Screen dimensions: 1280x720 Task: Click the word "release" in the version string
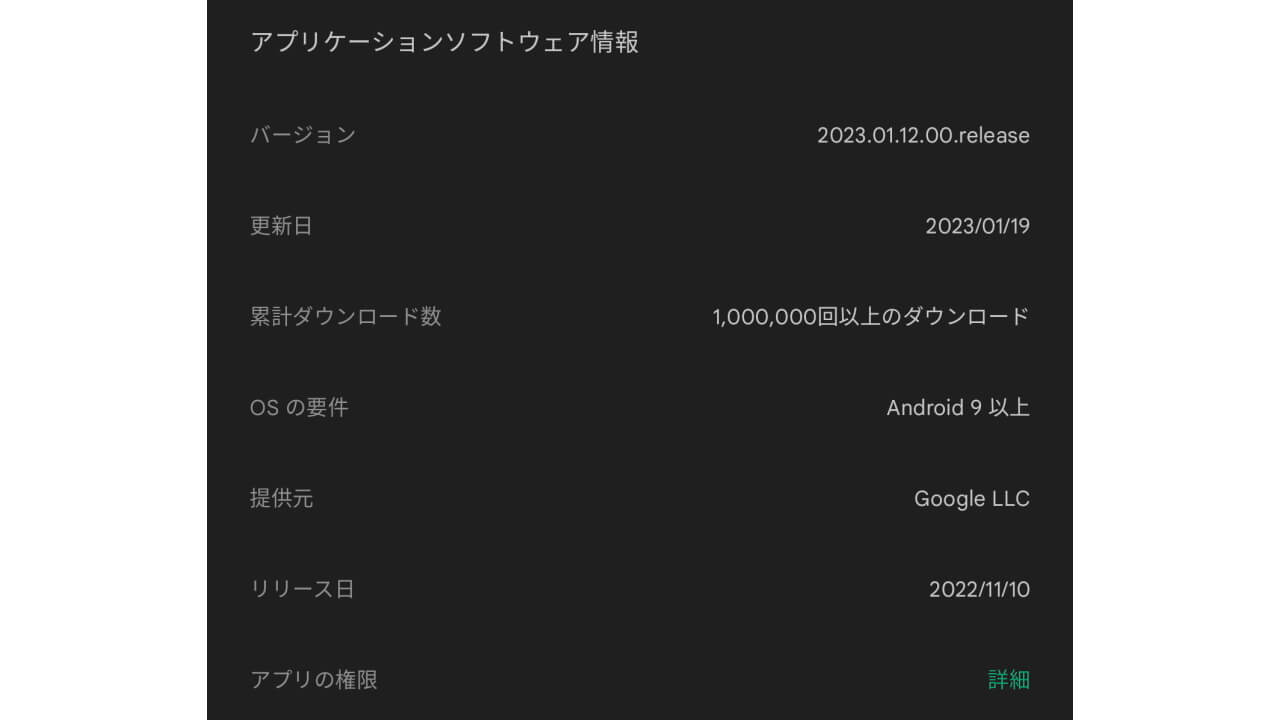click(993, 135)
